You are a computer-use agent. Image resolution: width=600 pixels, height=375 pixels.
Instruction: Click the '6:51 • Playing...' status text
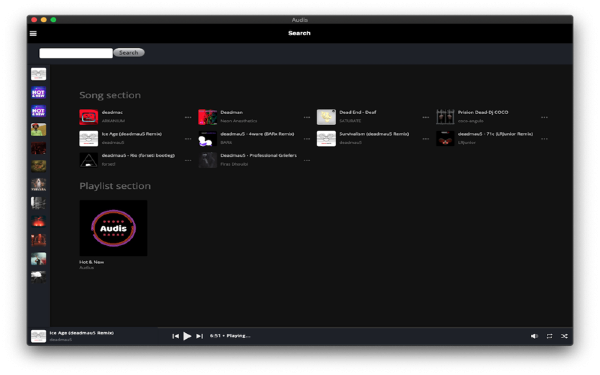(x=230, y=336)
